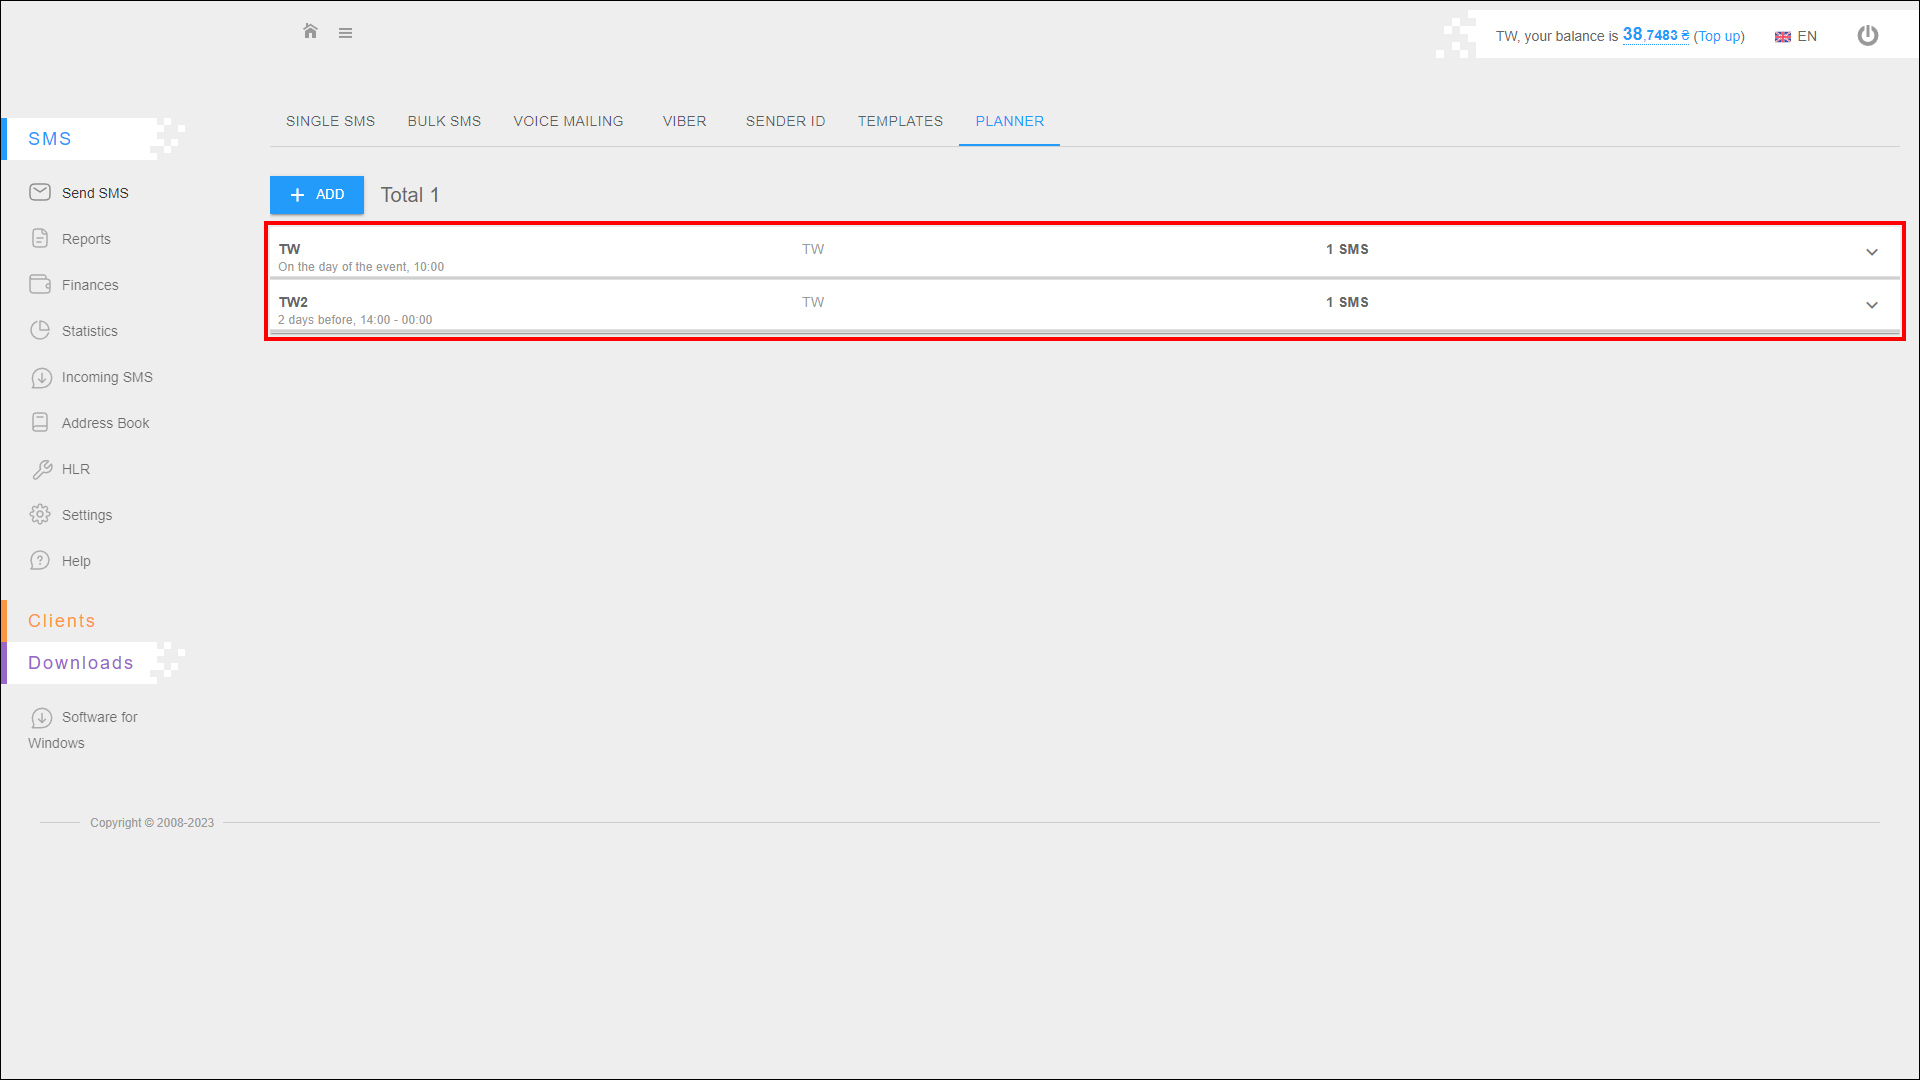
Task: Open Incoming SMS sidebar item
Action: click(x=106, y=377)
